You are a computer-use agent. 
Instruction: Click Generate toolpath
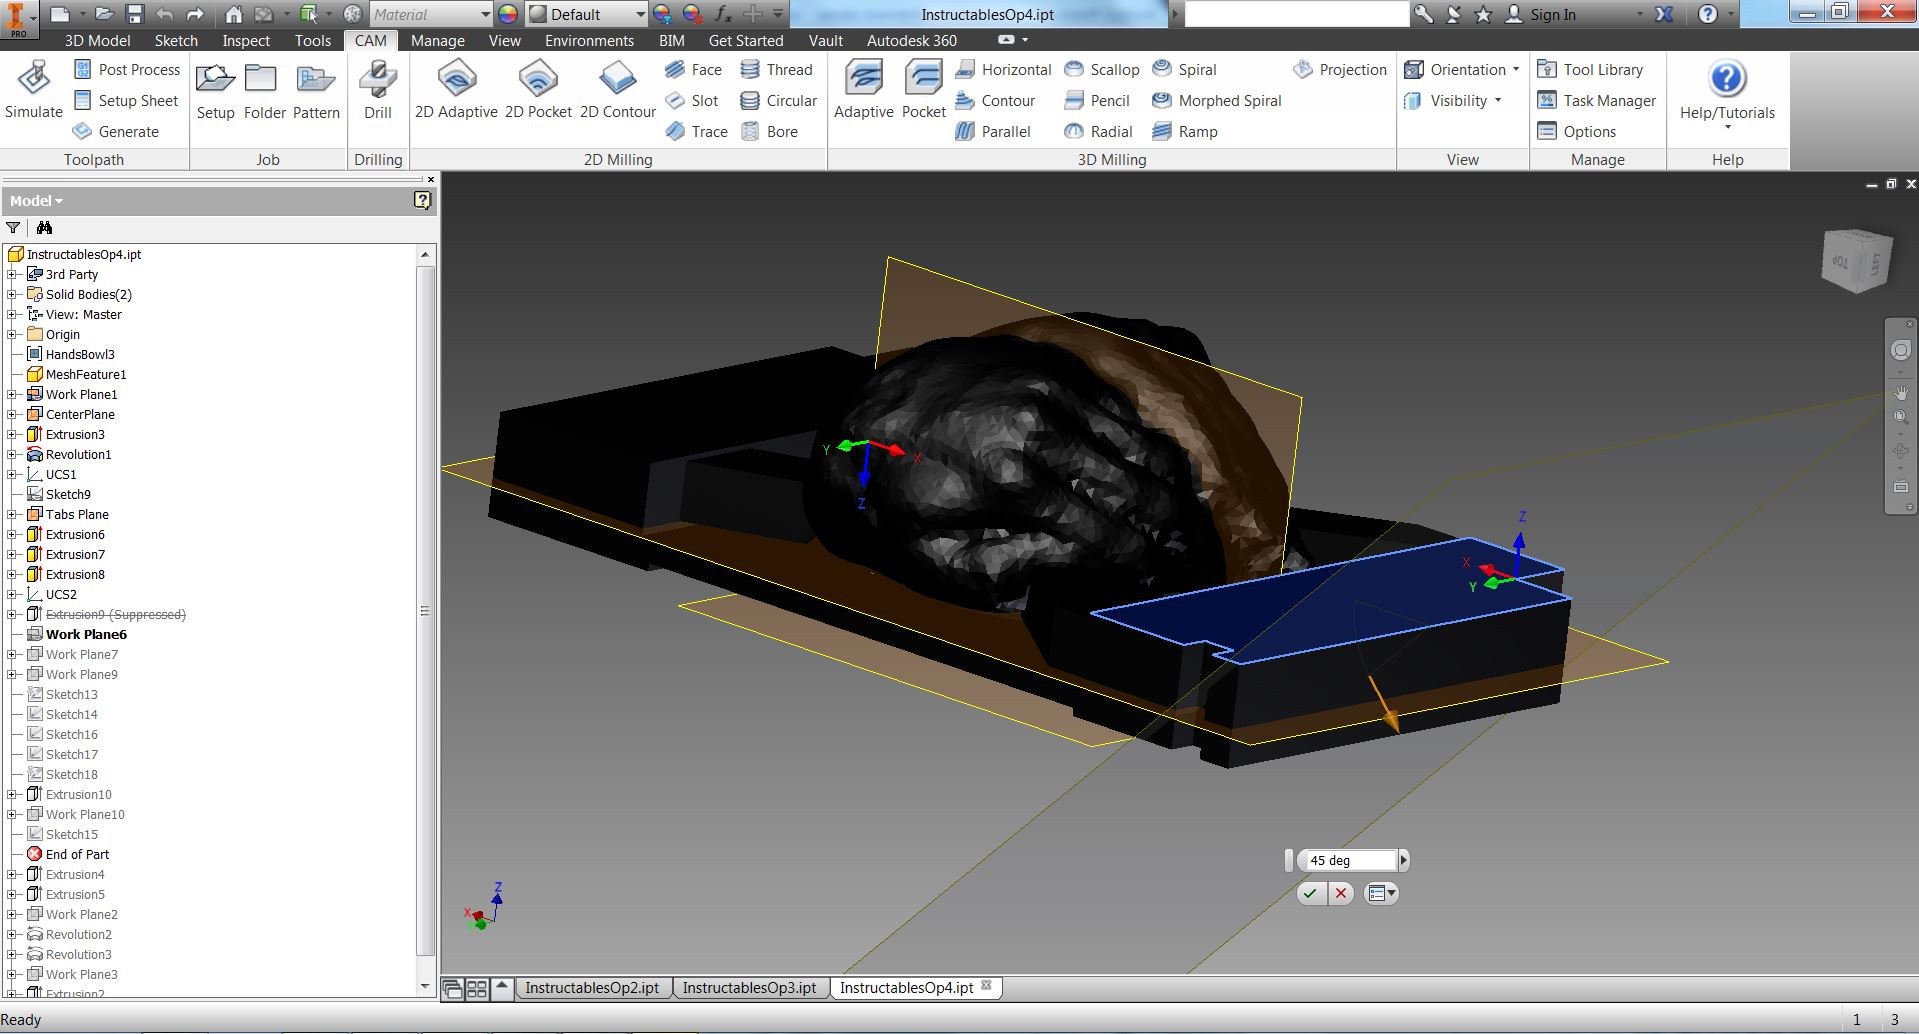pyautogui.click(x=116, y=132)
